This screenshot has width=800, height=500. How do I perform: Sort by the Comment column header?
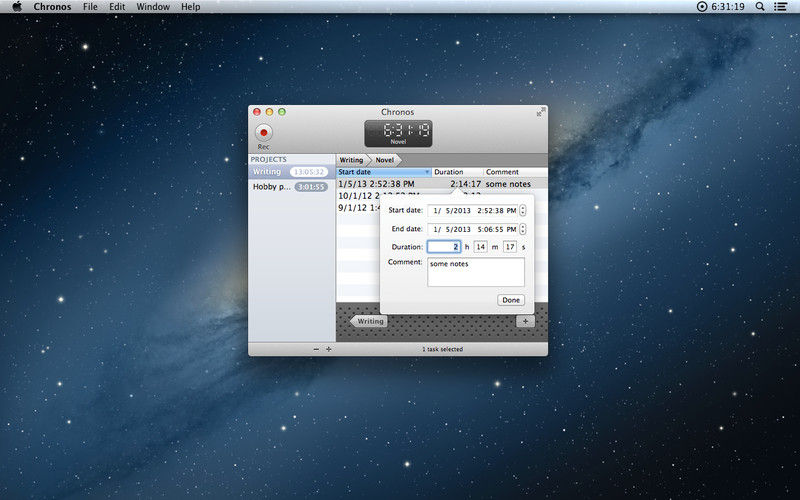(x=515, y=172)
